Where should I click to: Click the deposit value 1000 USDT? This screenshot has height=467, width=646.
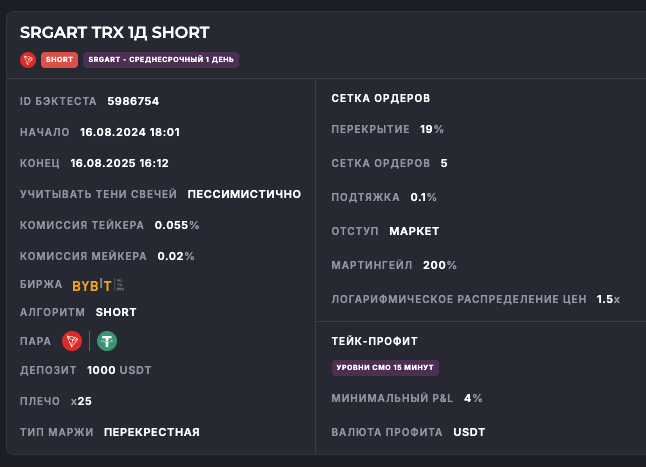[x=119, y=370]
